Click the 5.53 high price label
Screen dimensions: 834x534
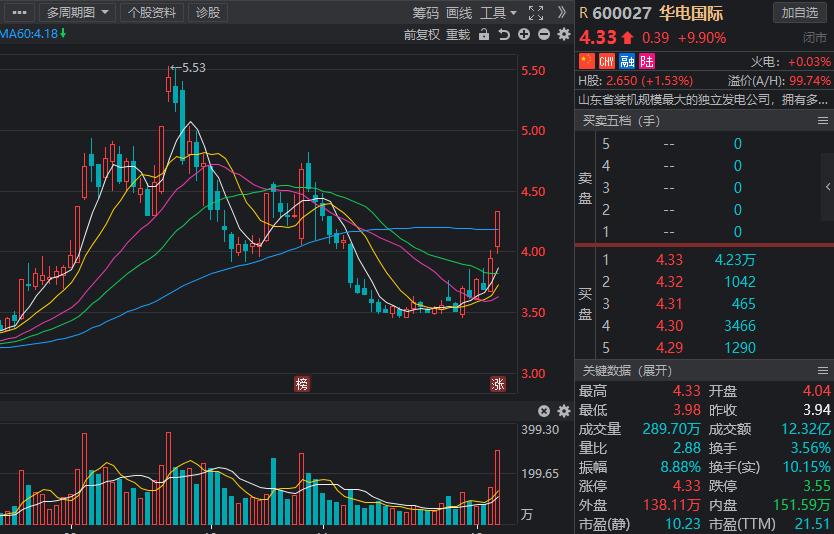[x=194, y=68]
